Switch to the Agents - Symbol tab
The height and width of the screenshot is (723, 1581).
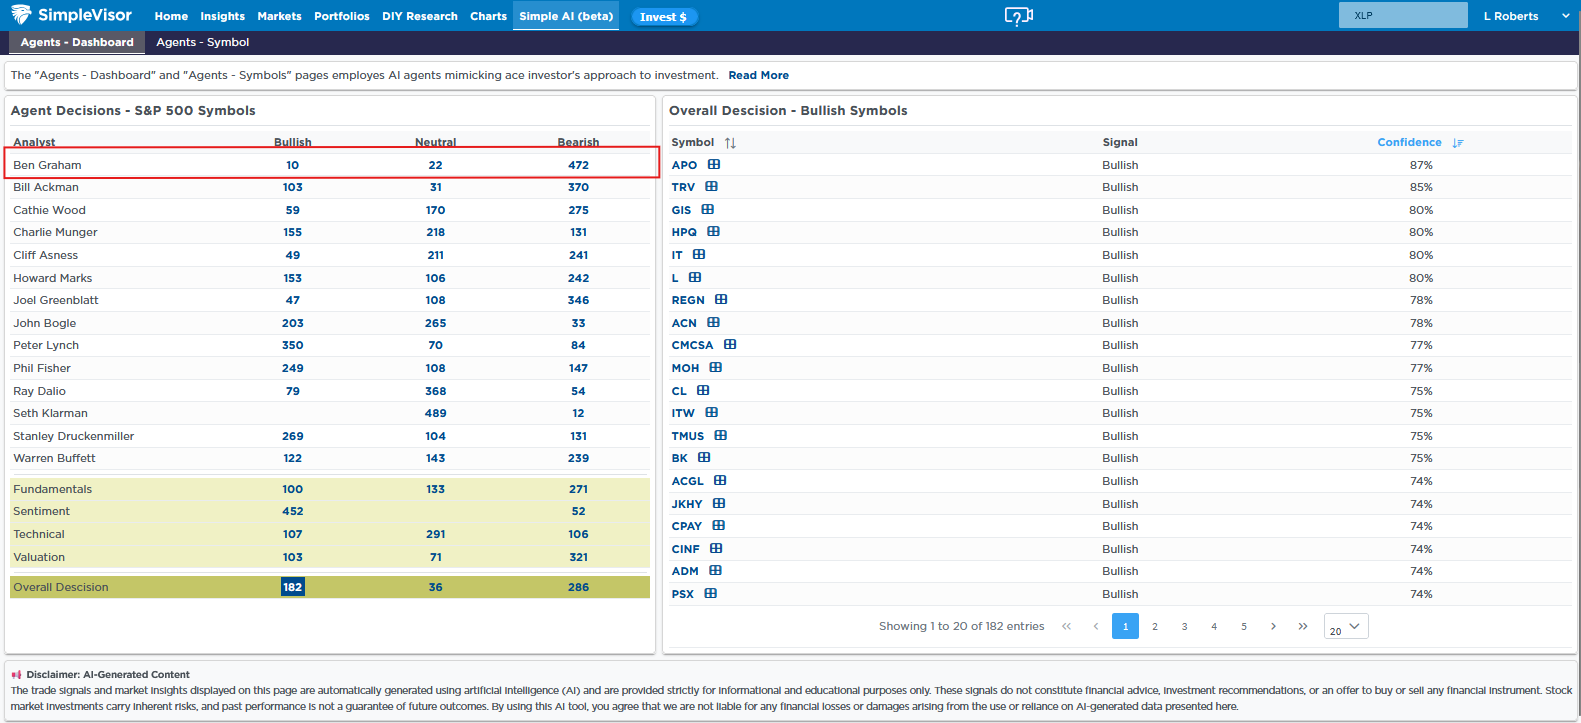202,42
